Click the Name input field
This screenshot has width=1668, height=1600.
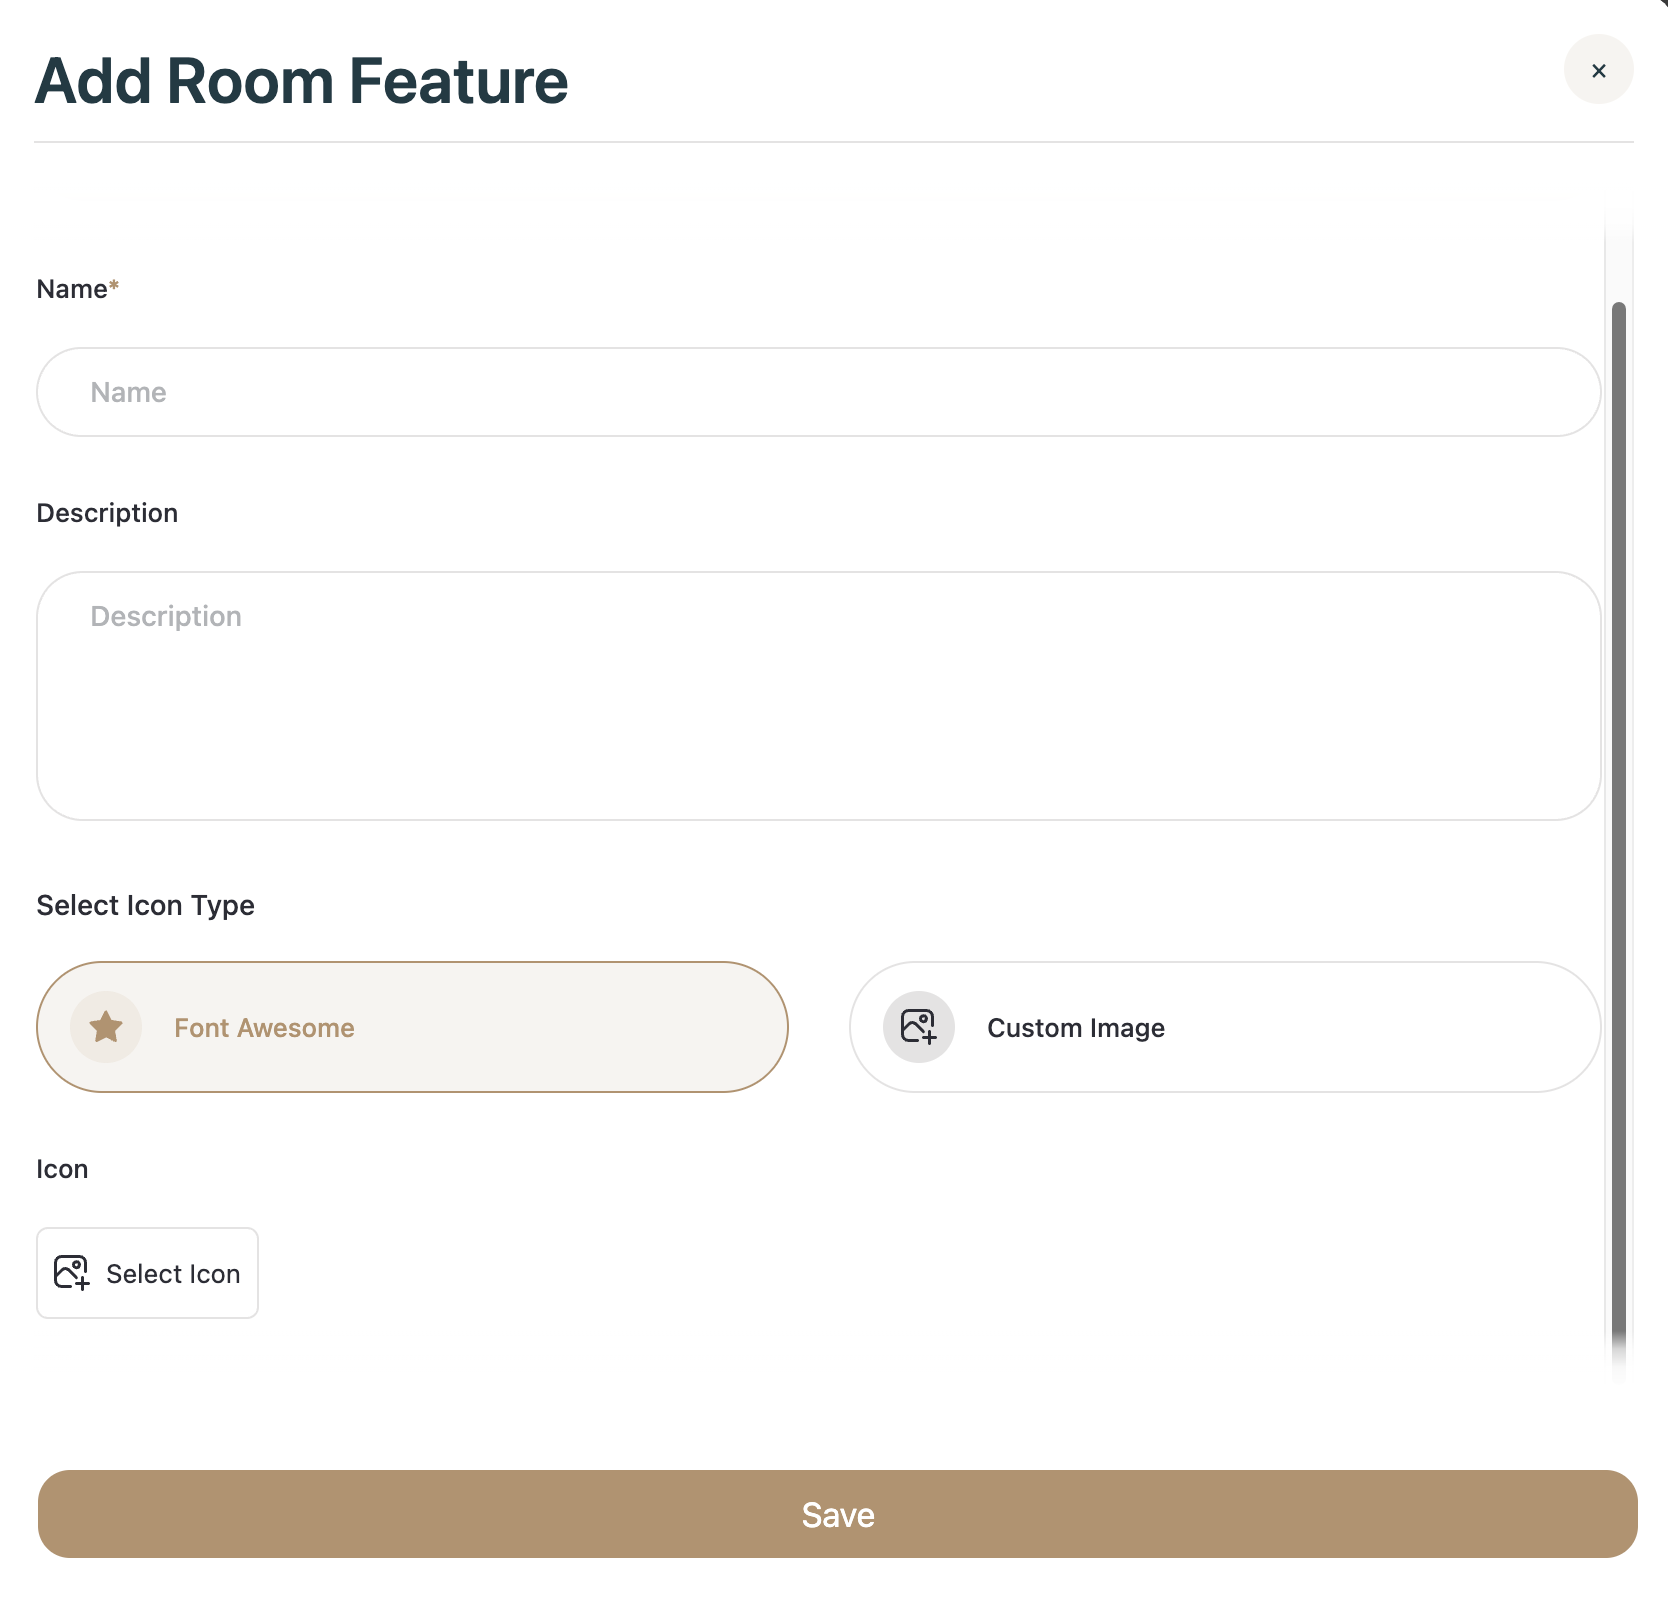pyautogui.click(x=818, y=392)
